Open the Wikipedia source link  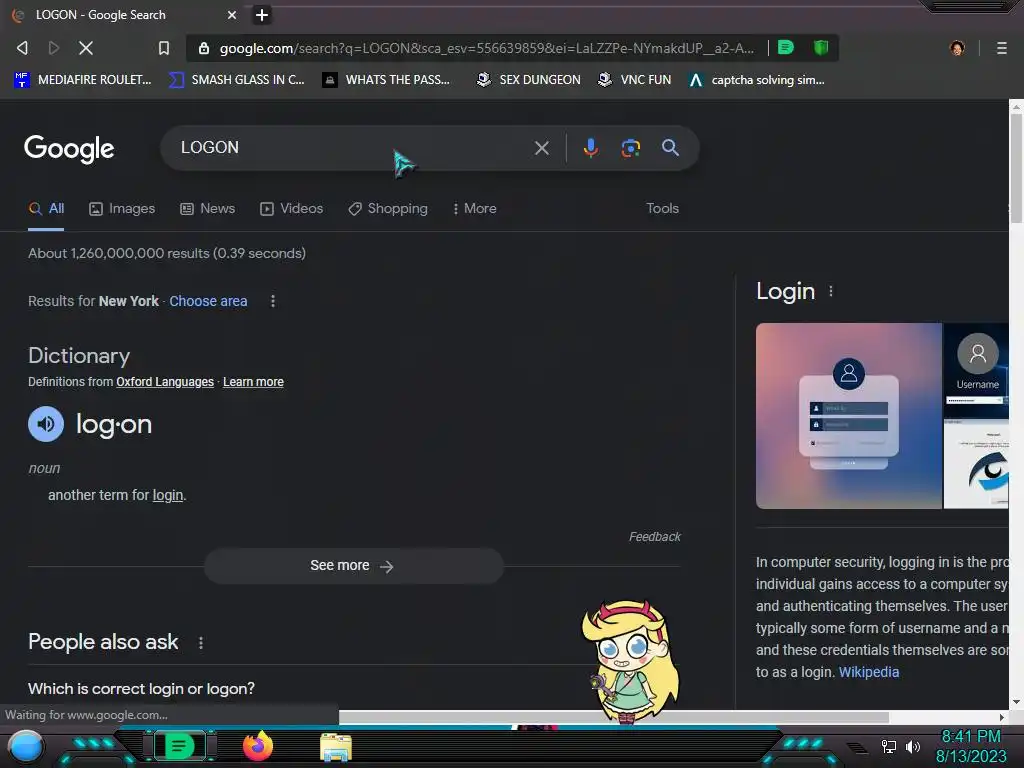[869, 672]
